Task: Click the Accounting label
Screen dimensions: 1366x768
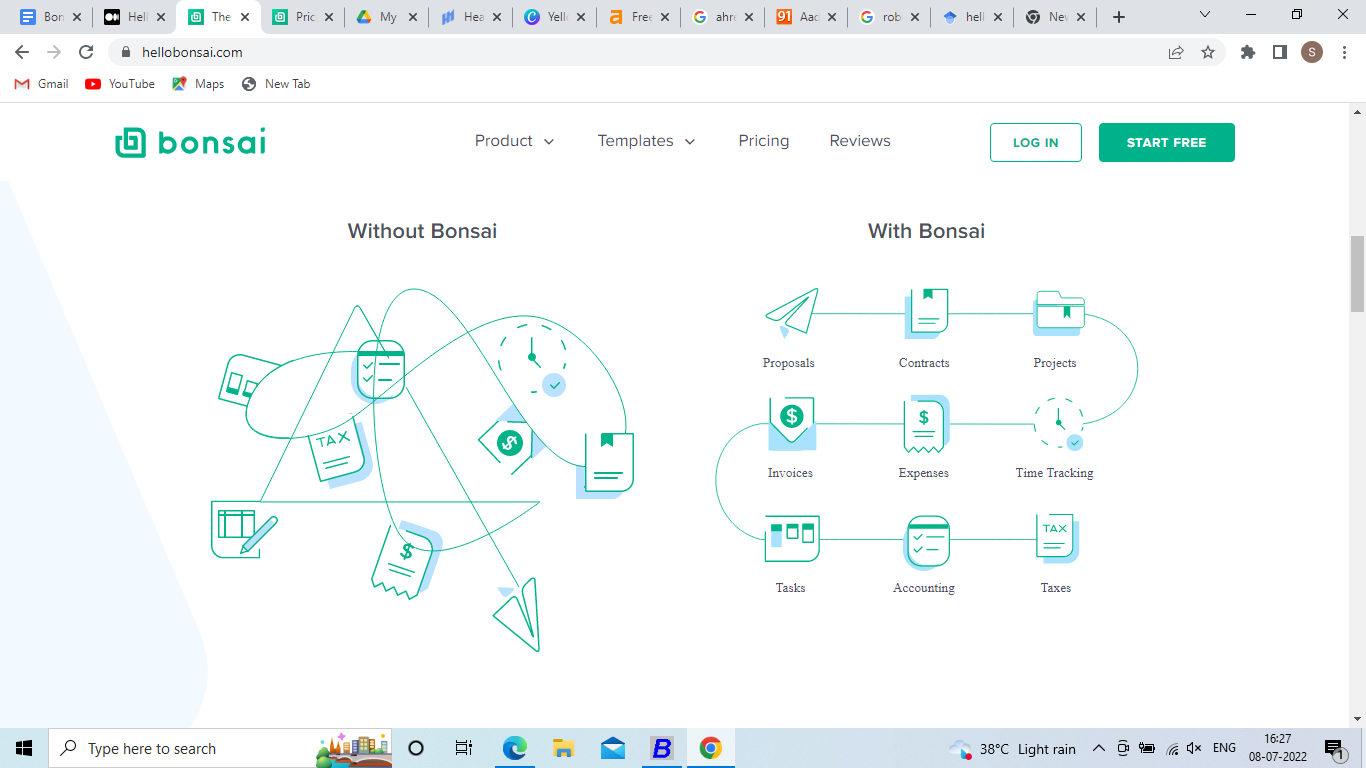Action: (924, 588)
